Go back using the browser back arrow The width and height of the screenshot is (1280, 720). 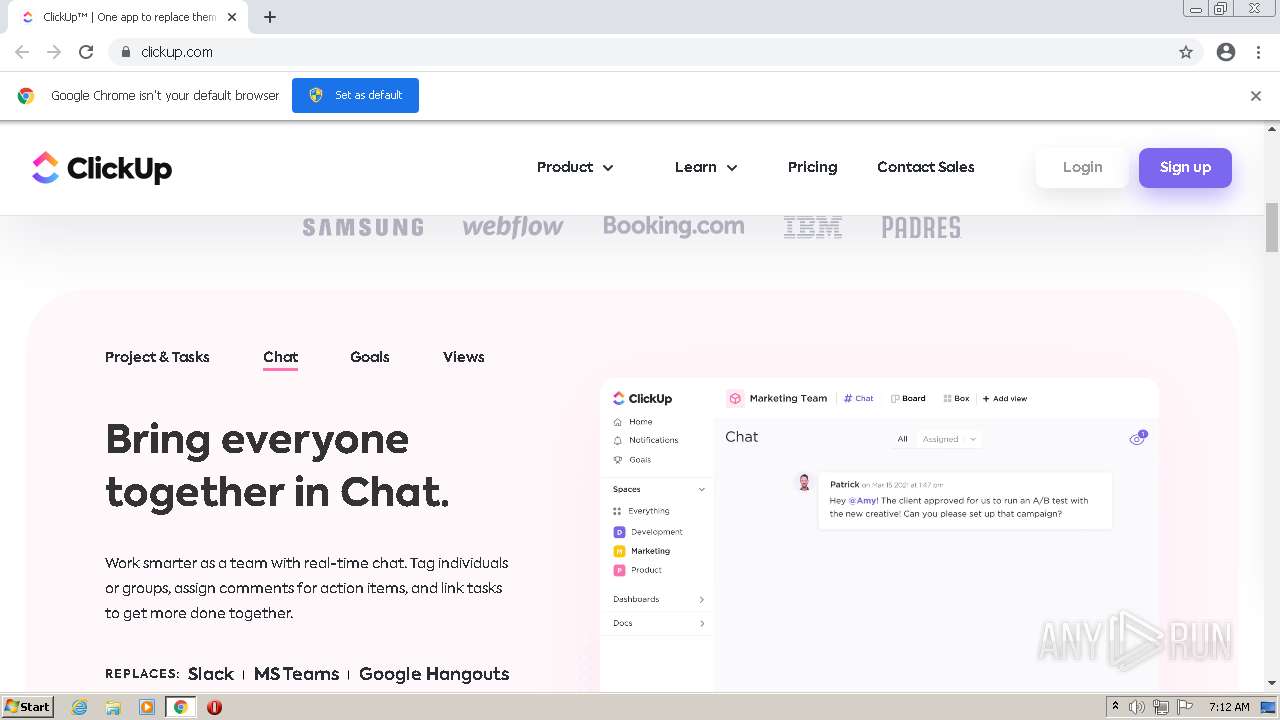[22, 52]
